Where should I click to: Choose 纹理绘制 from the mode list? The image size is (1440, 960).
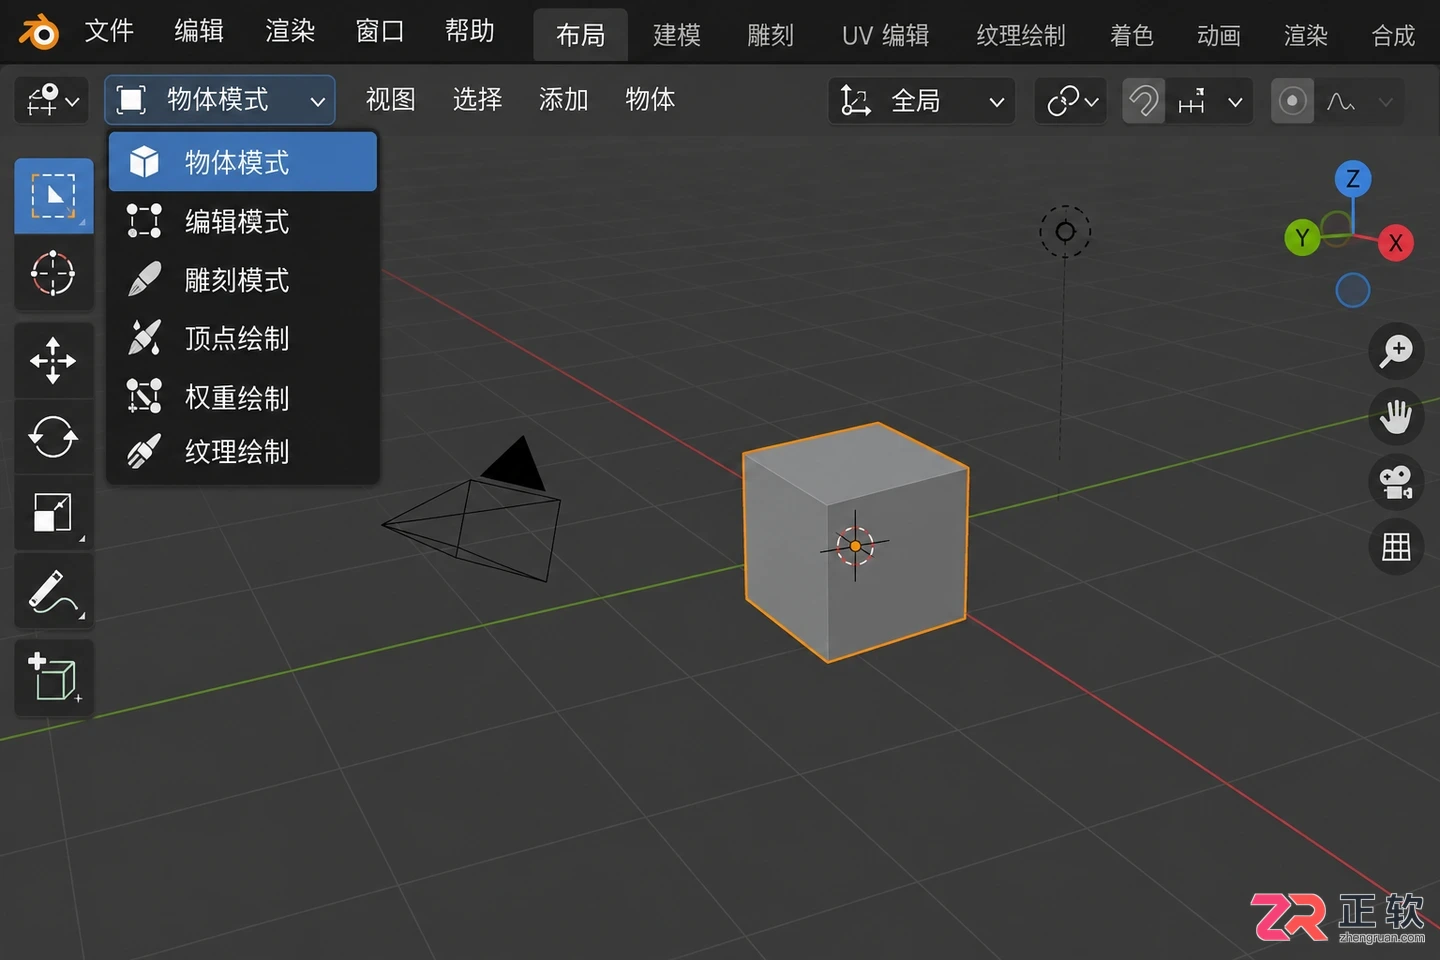tap(243, 451)
